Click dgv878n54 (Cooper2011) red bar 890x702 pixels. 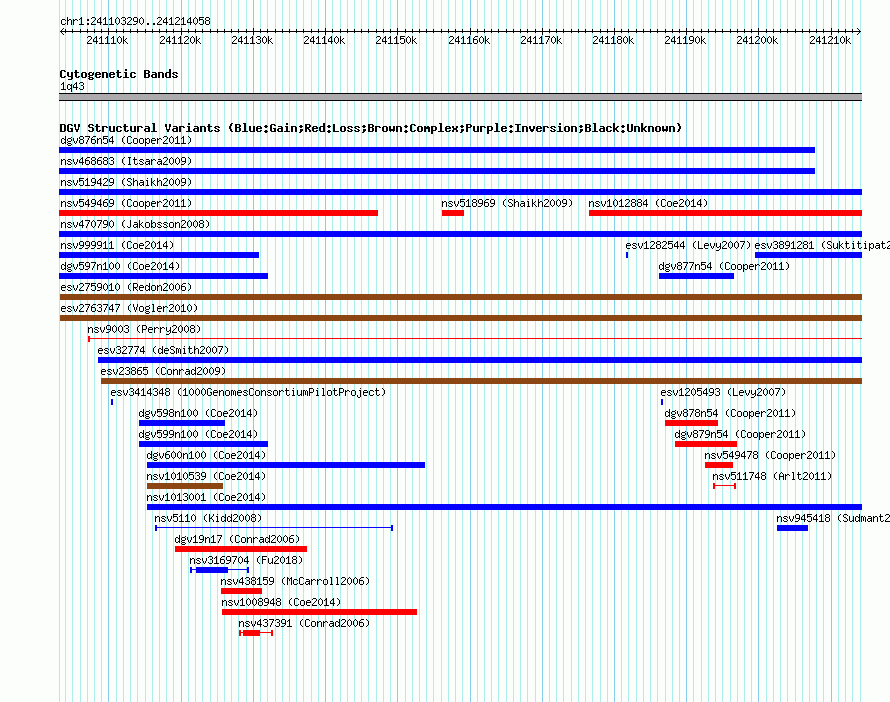(691, 423)
